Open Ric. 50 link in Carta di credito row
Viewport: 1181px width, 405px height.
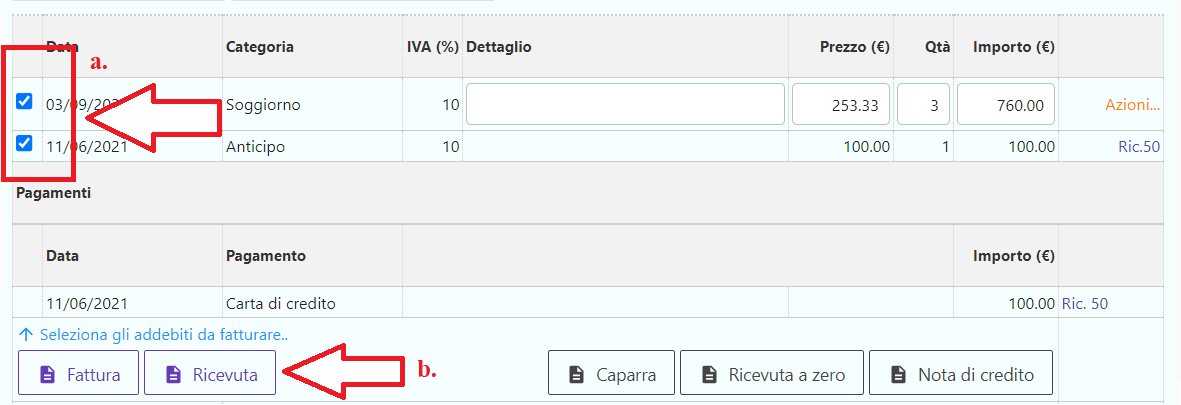point(1085,303)
